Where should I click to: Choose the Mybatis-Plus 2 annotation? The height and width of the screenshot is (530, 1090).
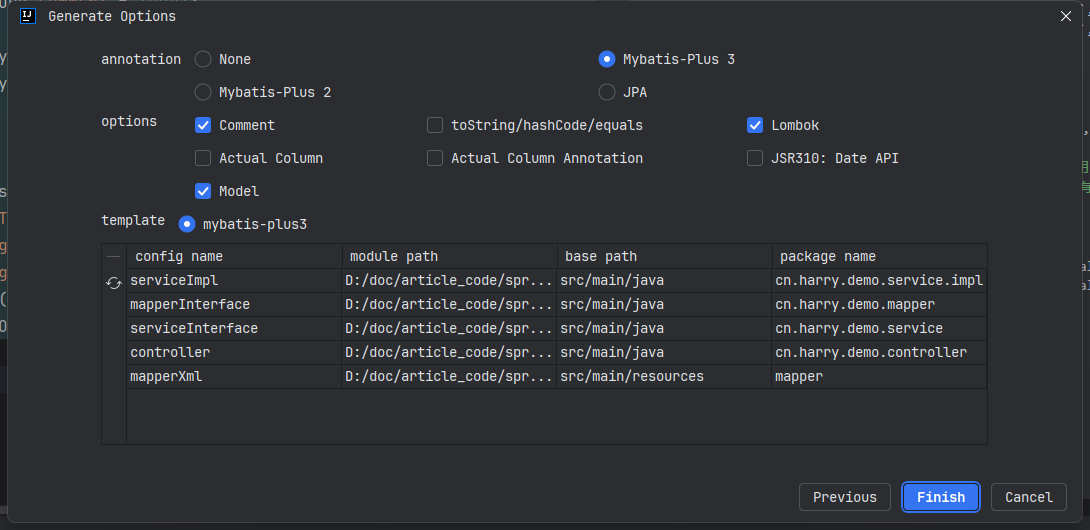pos(203,93)
